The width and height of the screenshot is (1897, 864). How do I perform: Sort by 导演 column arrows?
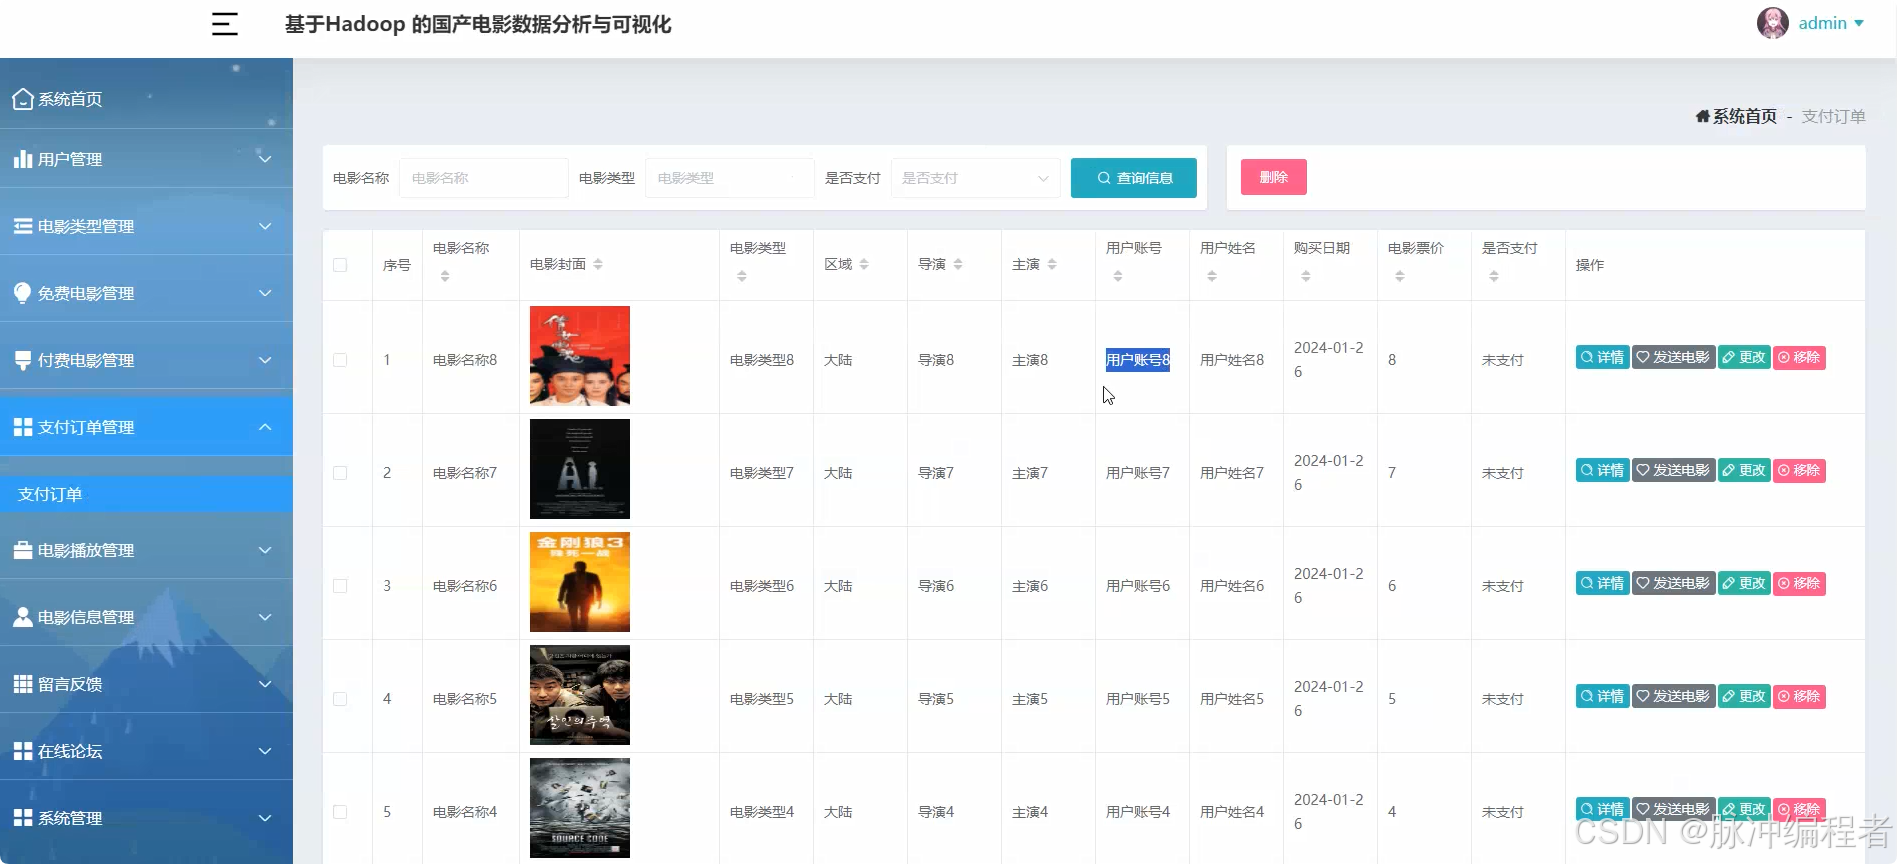958,264
